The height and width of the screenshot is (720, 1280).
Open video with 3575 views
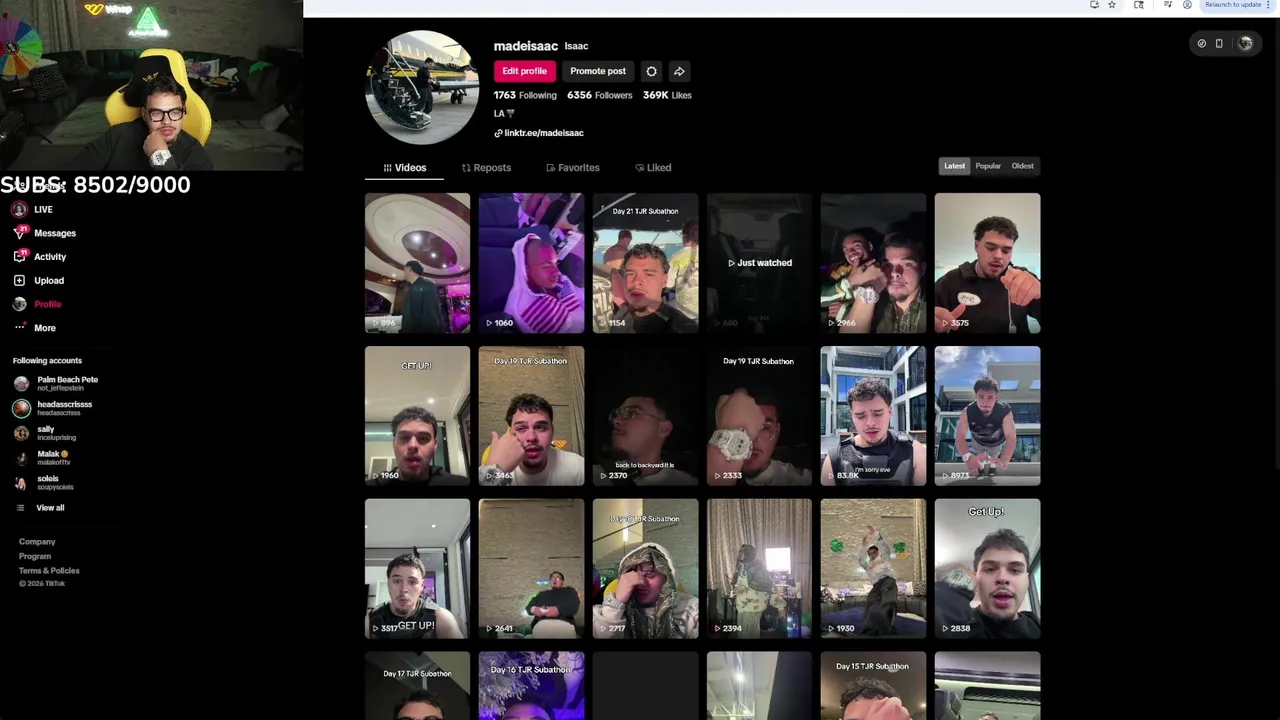(987, 263)
